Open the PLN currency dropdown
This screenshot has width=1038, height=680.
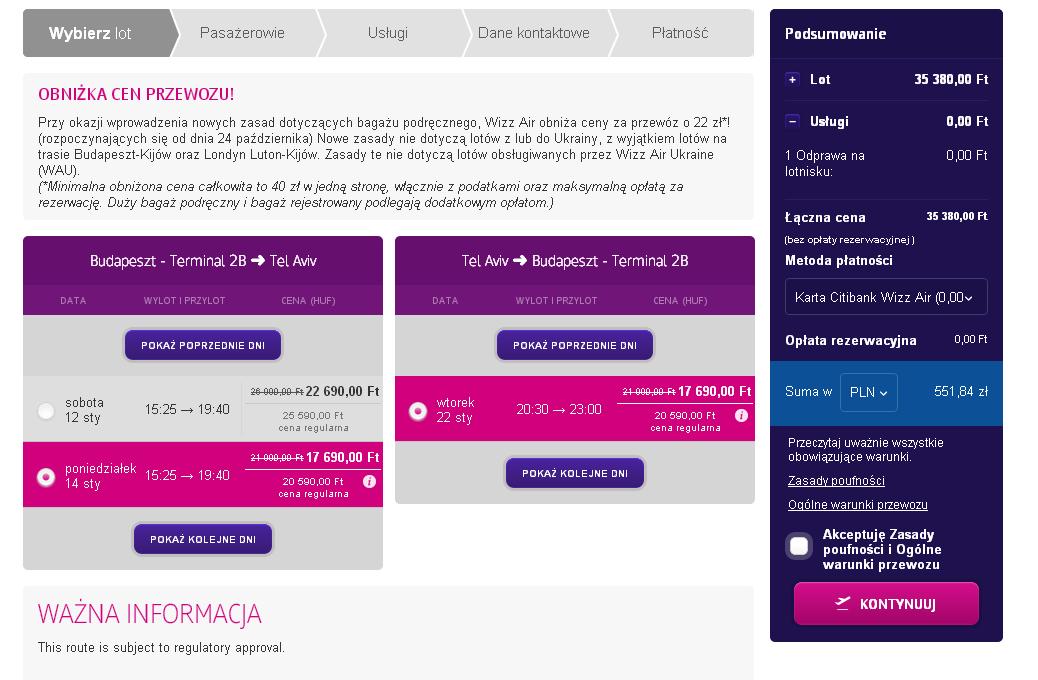click(869, 392)
